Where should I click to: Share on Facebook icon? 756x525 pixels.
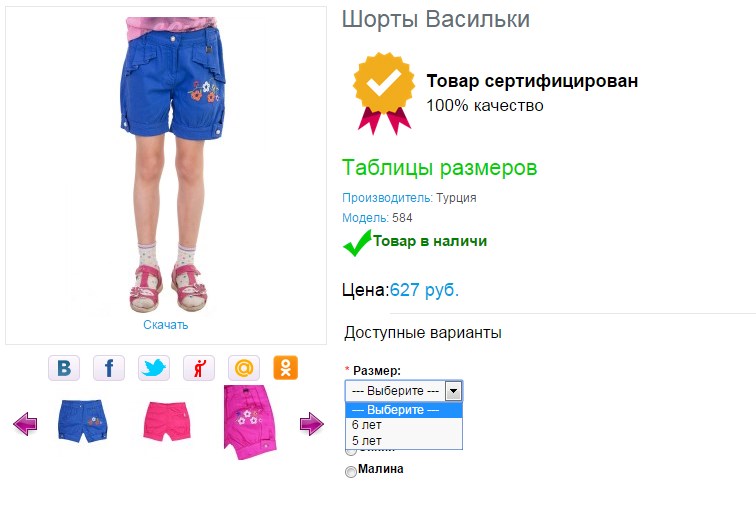coord(109,368)
